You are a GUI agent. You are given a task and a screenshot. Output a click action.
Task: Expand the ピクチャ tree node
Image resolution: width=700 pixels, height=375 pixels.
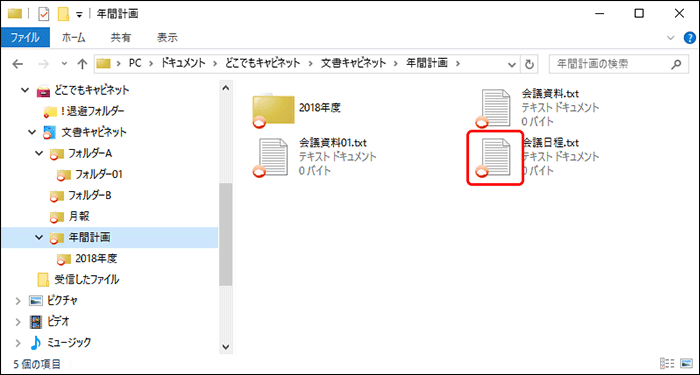tap(18, 301)
